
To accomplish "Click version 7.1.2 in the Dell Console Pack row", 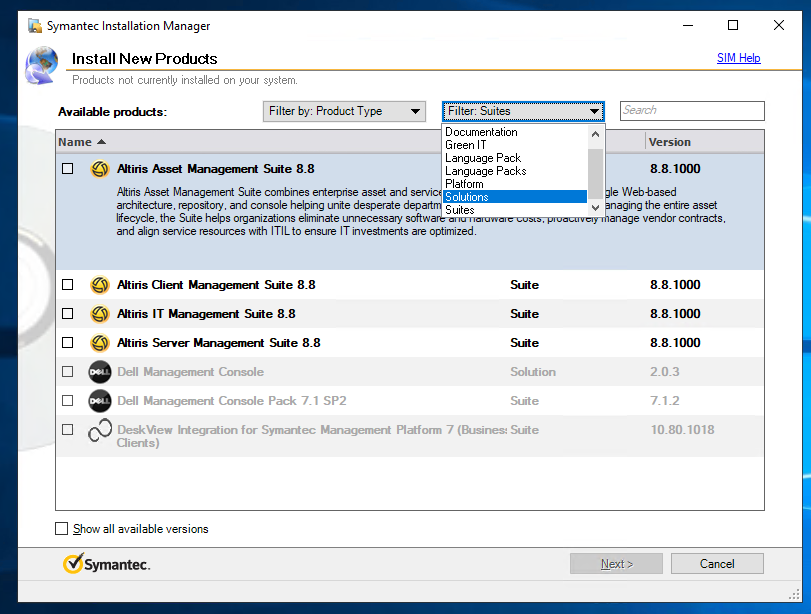I will click(x=665, y=400).
